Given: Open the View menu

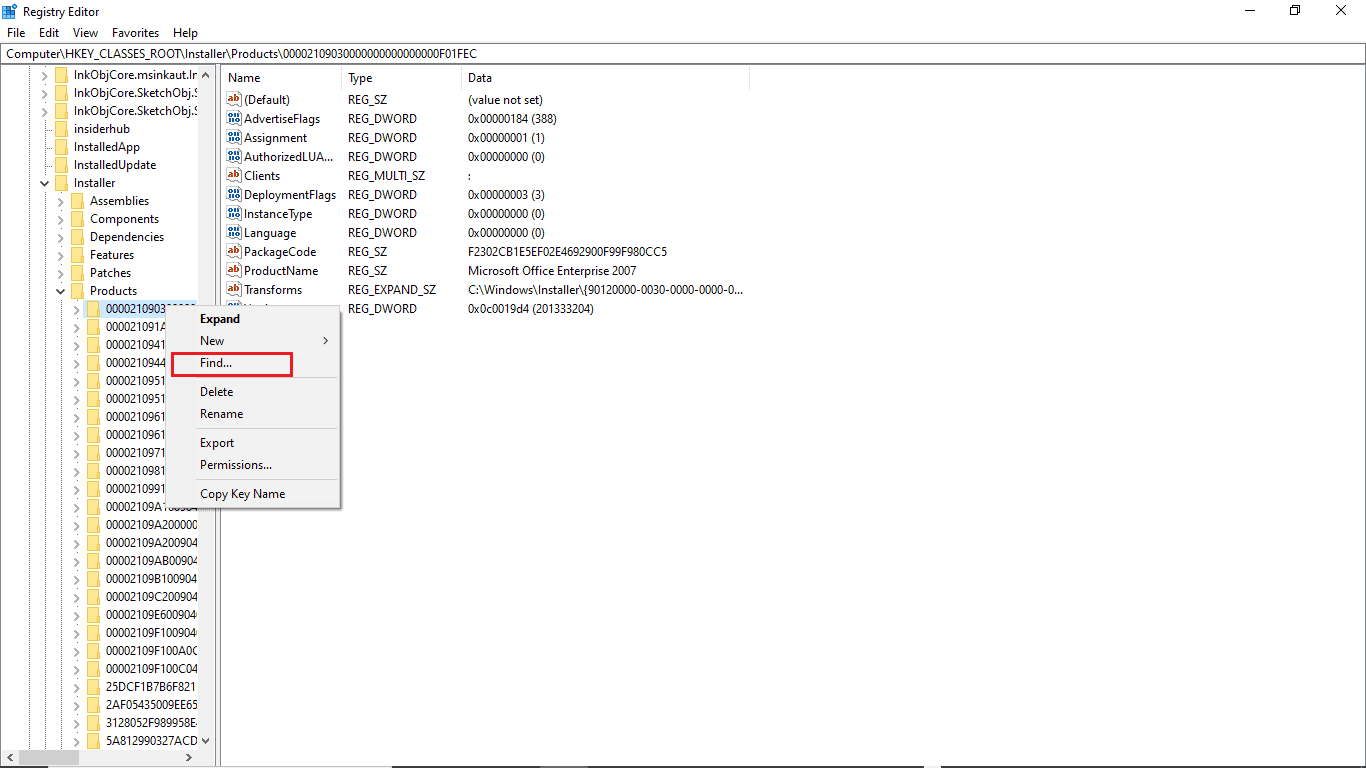Looking at the screenshot, I should pos(86,33).
